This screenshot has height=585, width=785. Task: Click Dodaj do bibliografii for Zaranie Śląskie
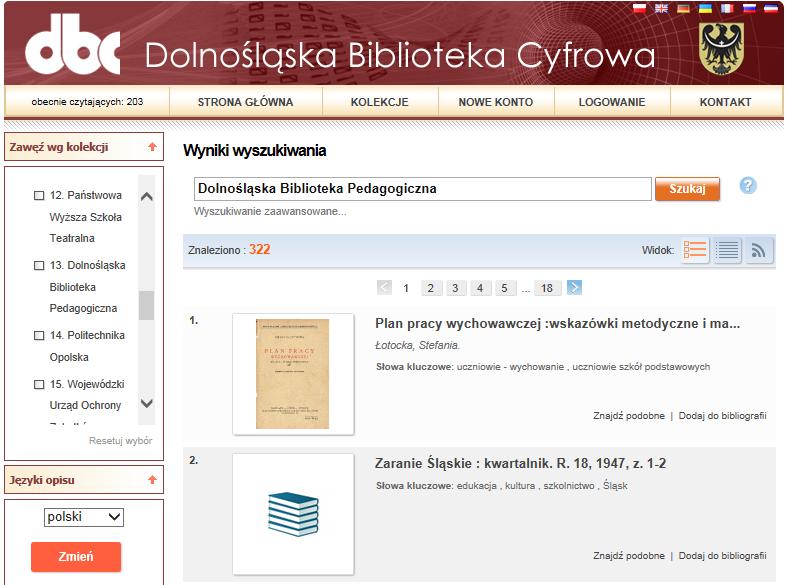click(722, 555)
